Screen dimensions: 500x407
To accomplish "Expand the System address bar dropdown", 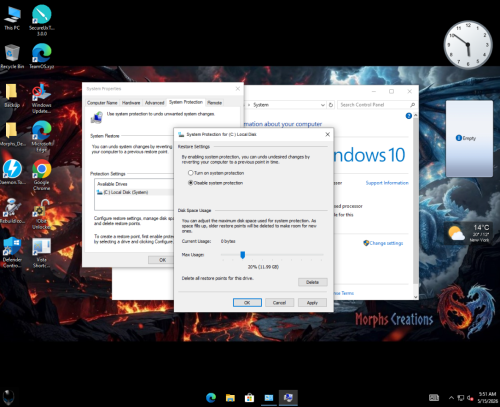I will click(323, 105).
